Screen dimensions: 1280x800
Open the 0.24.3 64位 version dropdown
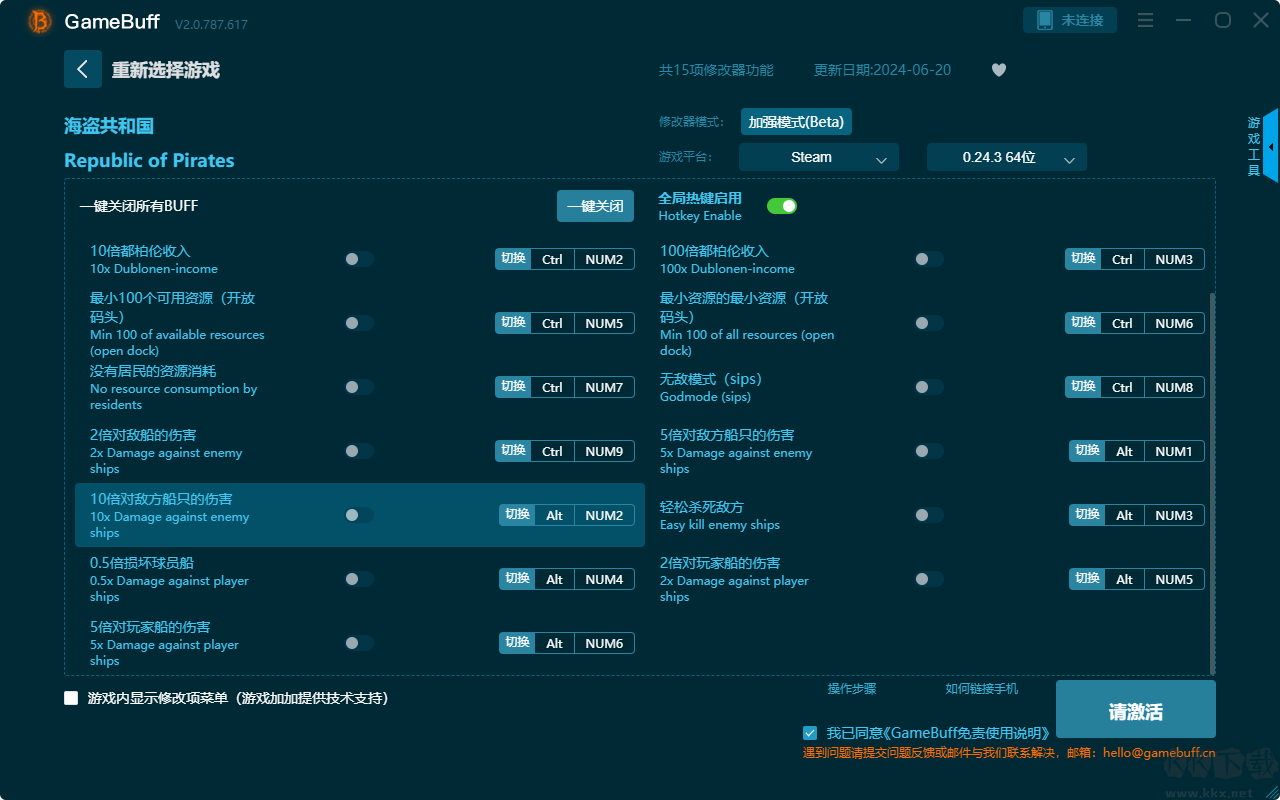tap(1006, 157)
